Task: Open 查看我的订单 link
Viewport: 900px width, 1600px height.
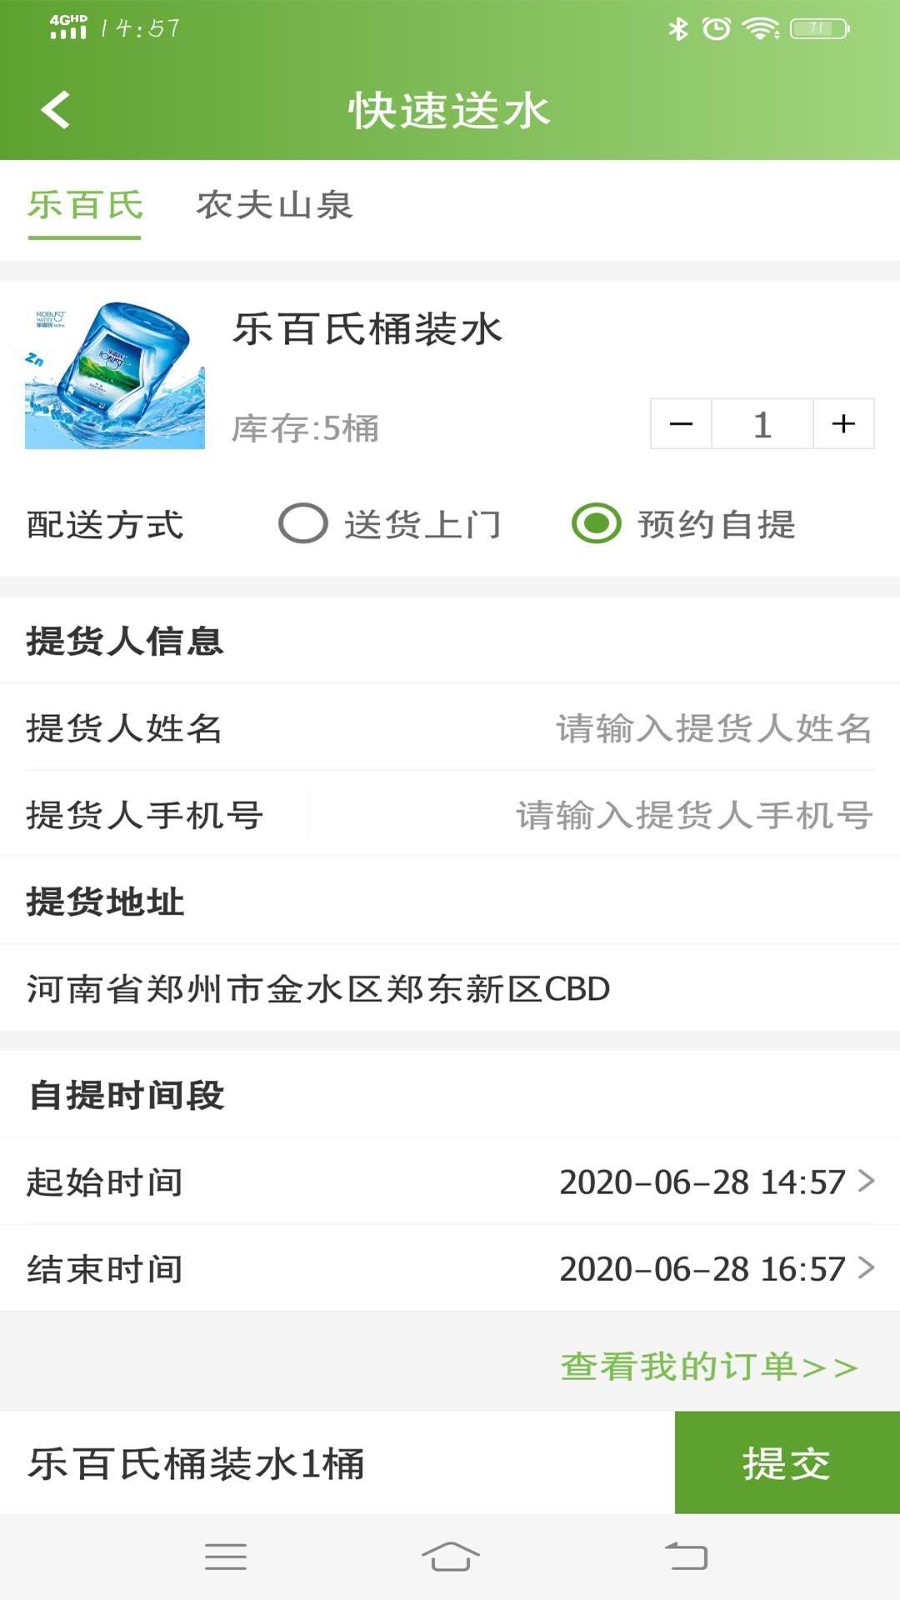Action: click(x=709, y=1366)
